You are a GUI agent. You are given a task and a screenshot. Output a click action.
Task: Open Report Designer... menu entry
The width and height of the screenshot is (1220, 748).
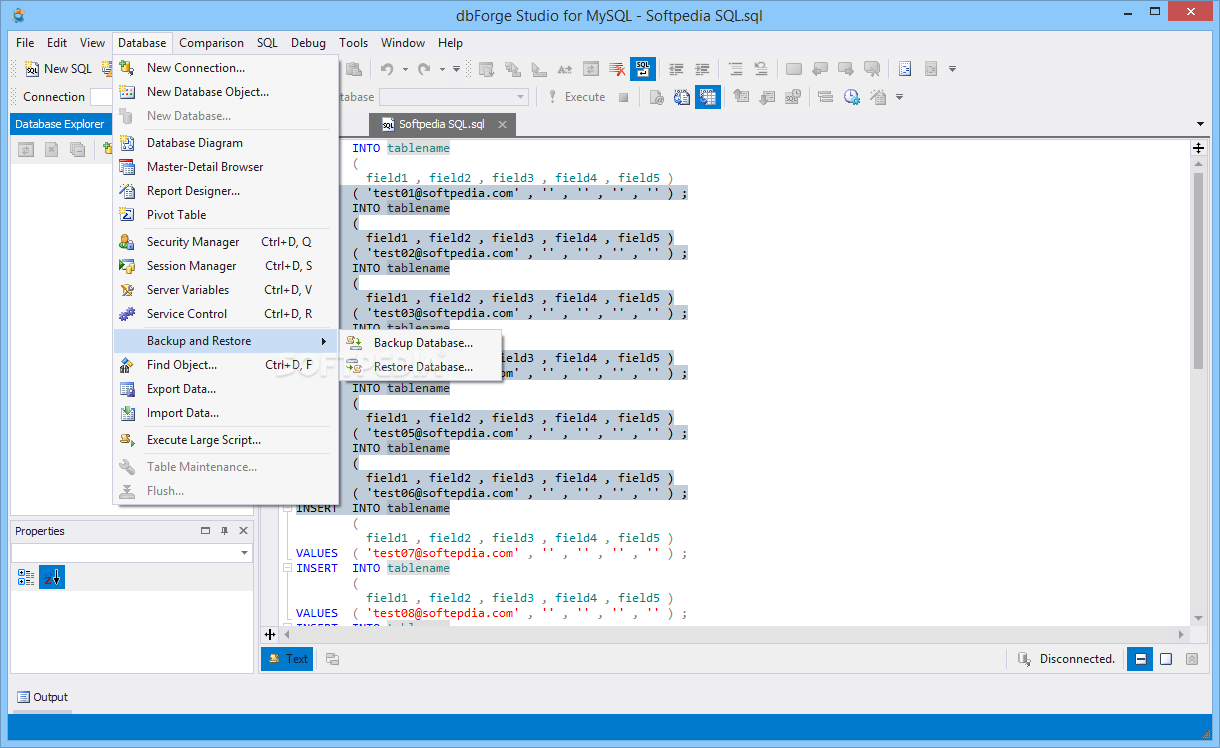click(x=226, y=191)
